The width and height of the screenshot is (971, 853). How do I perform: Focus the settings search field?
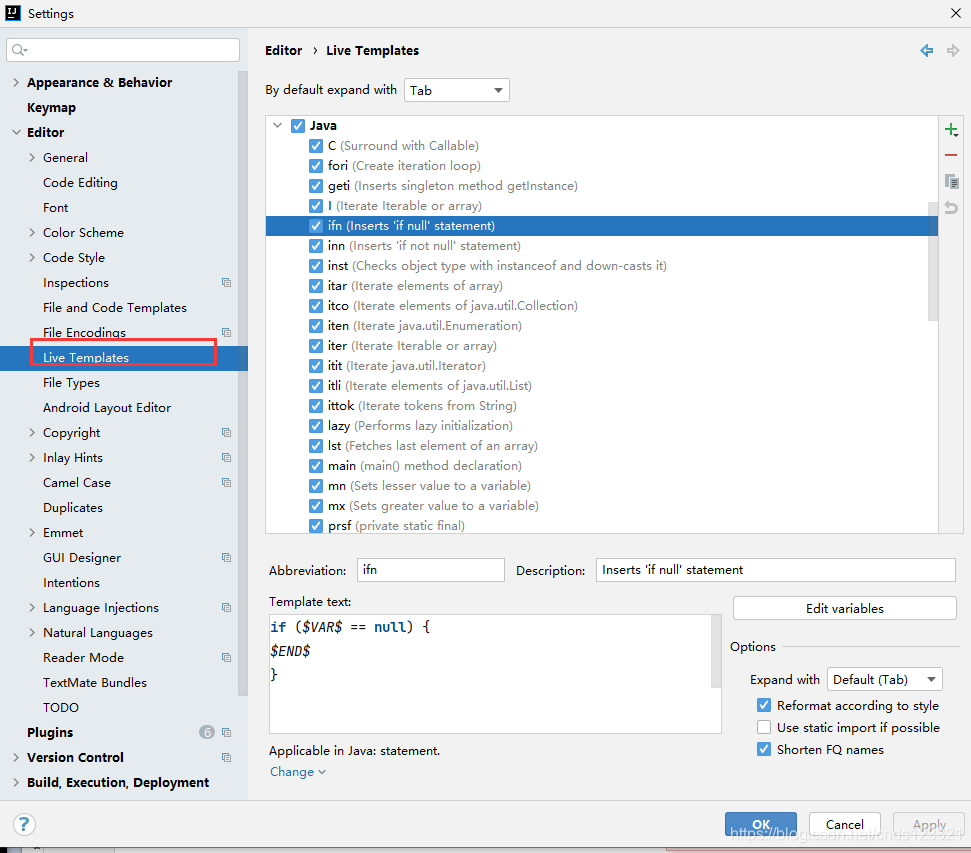(123, 50)
